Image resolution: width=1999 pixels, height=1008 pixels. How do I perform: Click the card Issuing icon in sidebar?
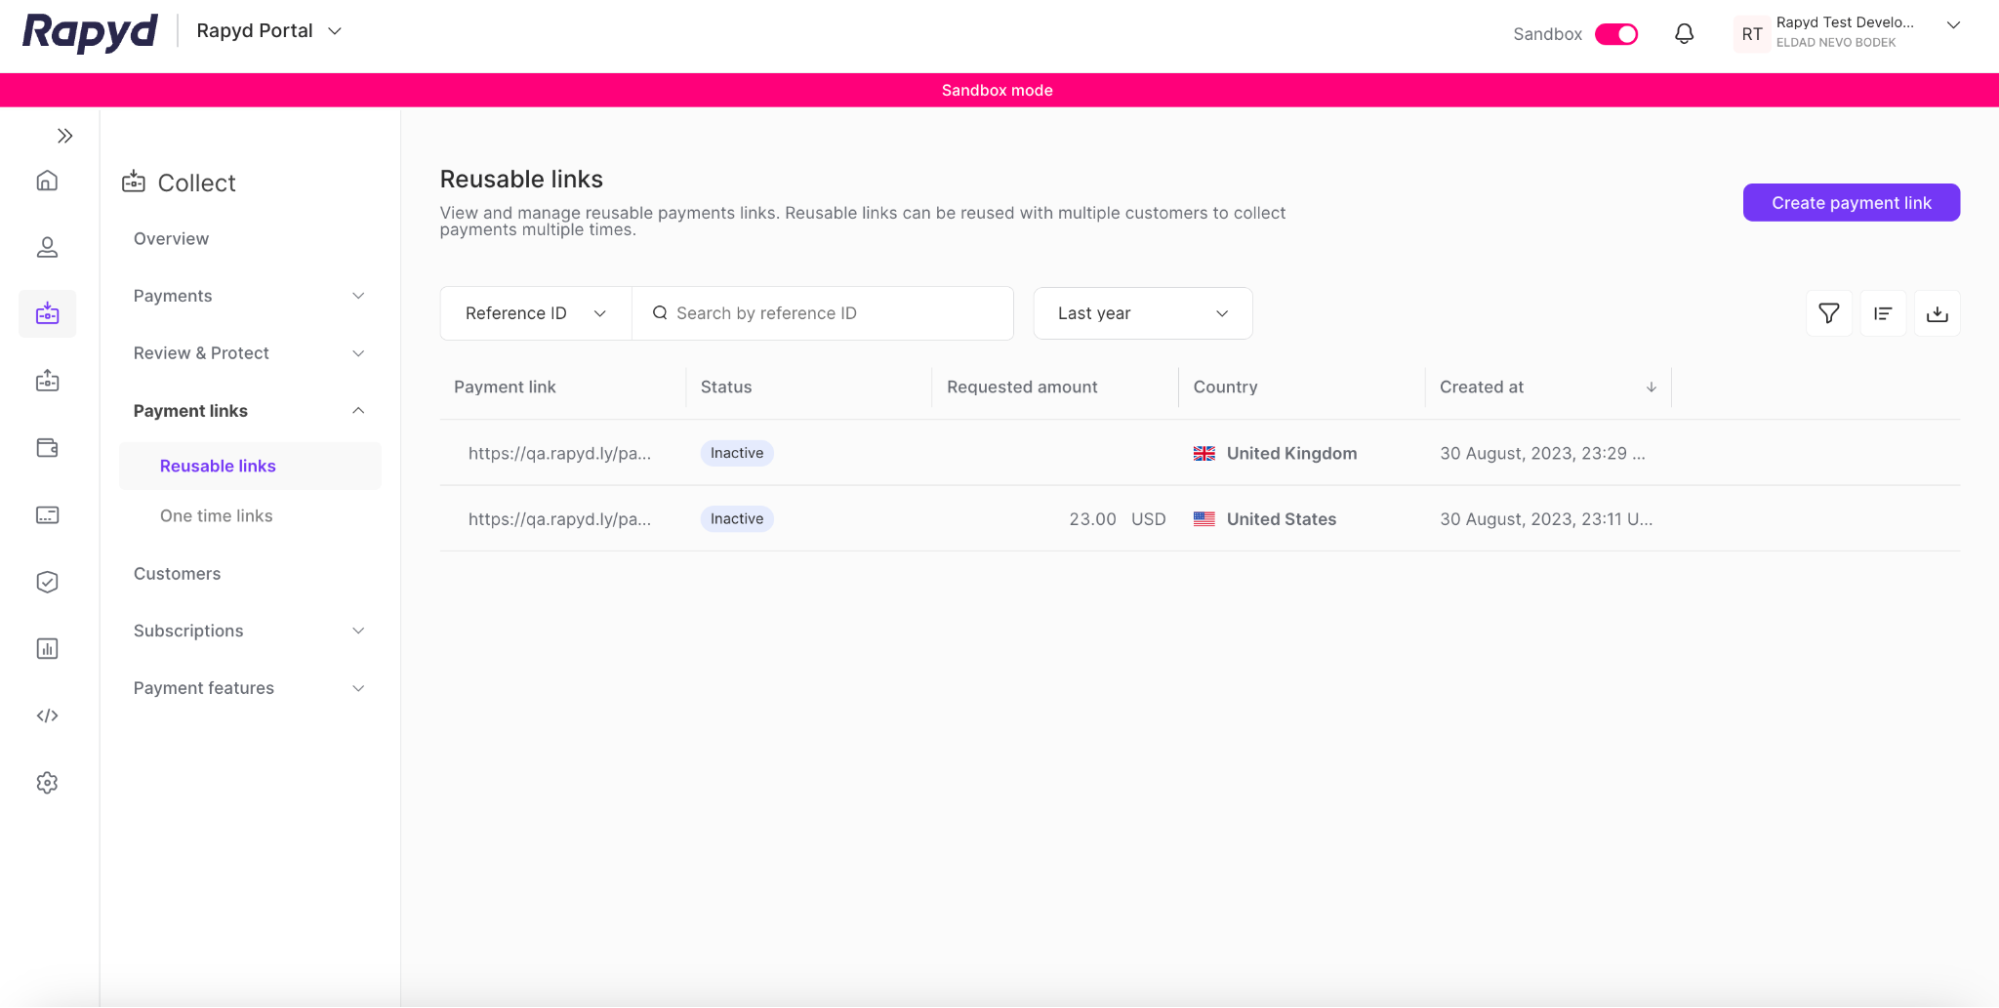[47, 514]
